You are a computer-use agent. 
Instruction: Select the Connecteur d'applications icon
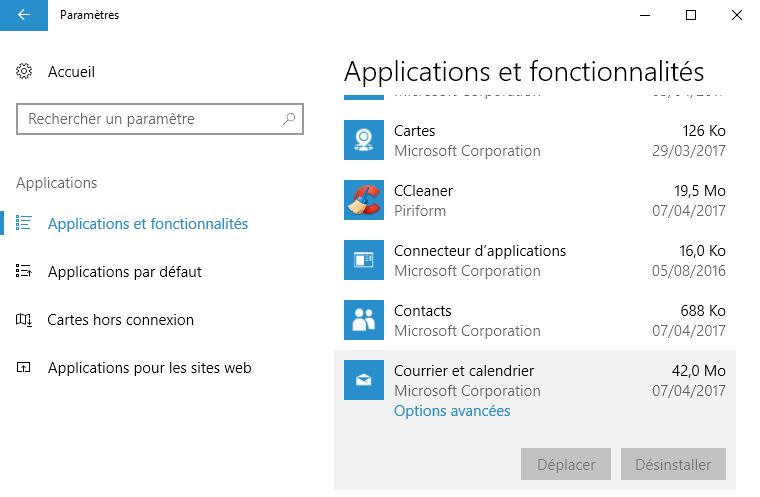coord(364,260)
